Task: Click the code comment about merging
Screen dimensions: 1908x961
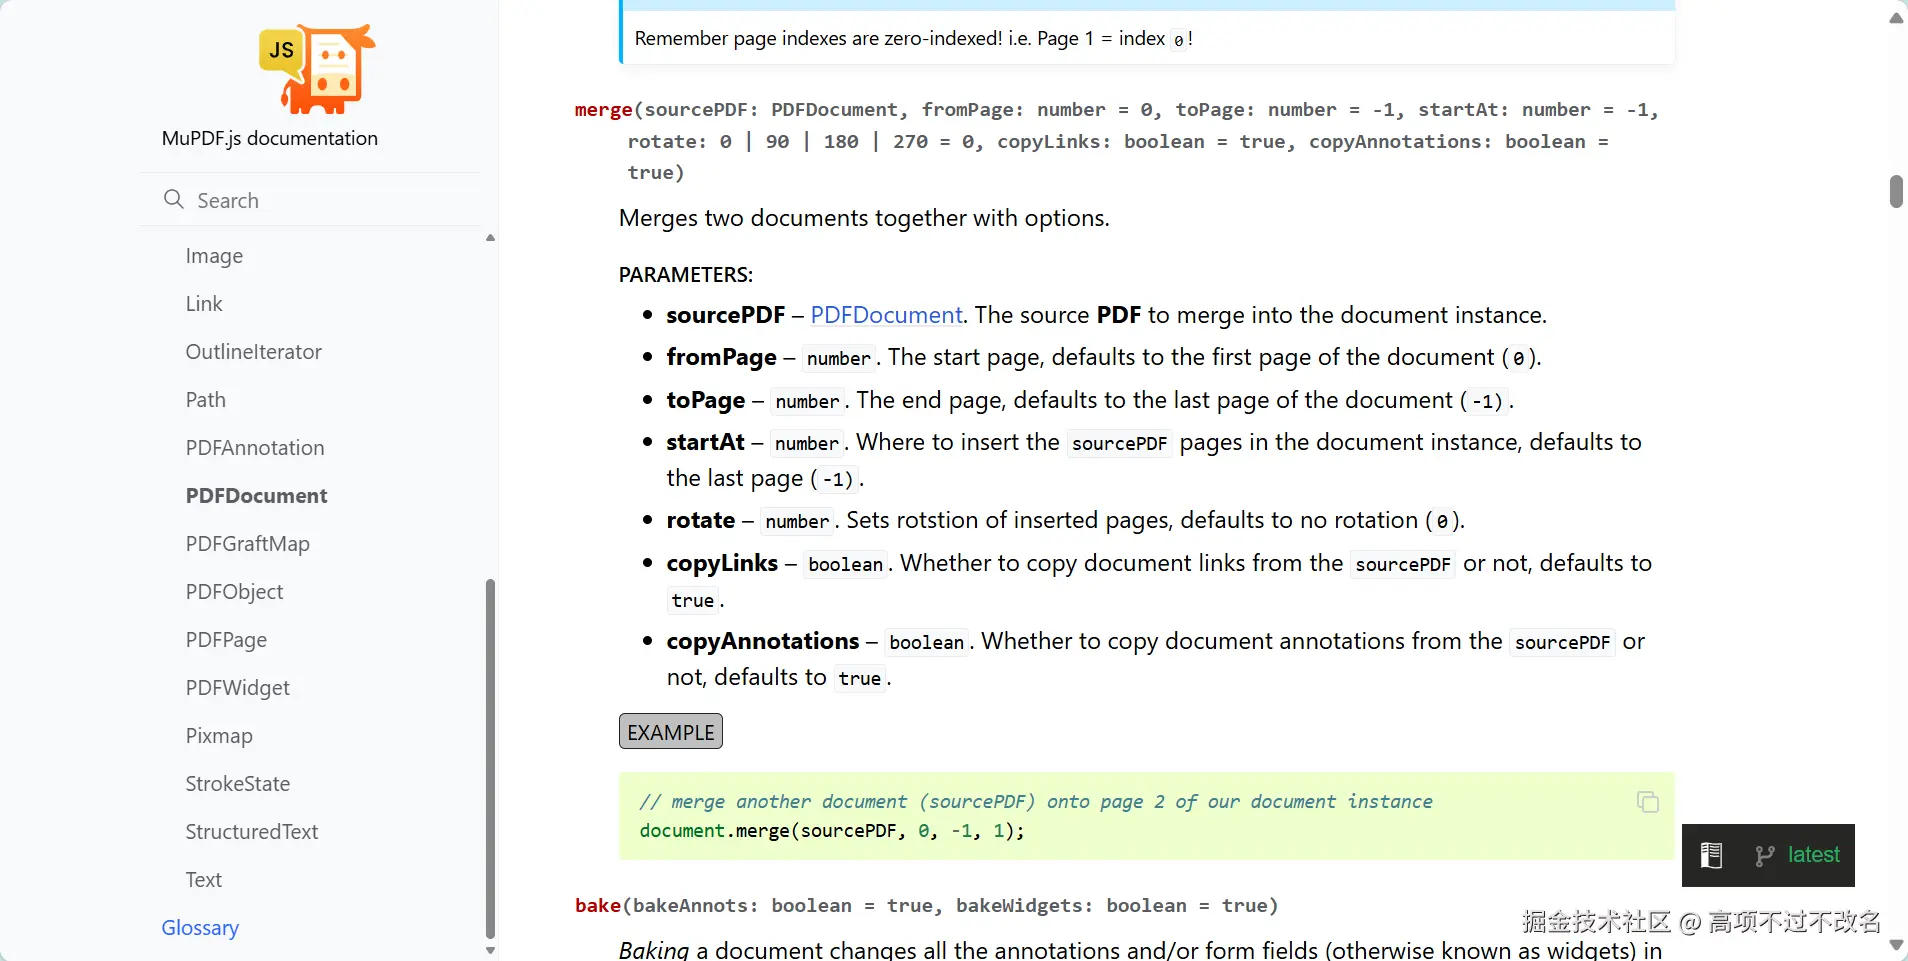Action: pos(1036,801)
